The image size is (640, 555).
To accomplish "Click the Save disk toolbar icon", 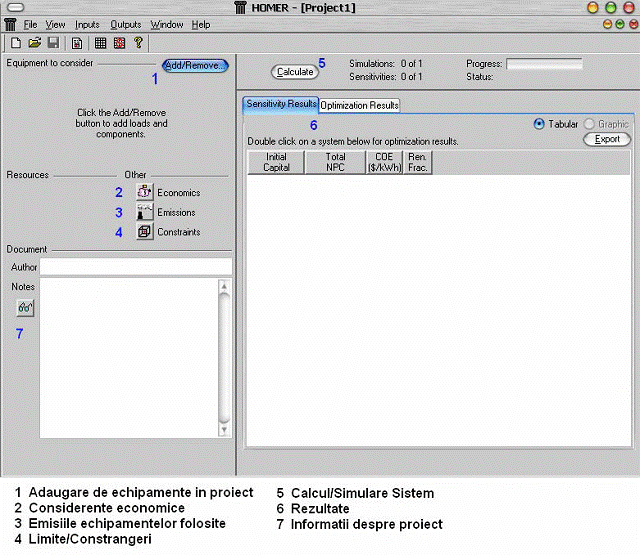I will (52, 43).
